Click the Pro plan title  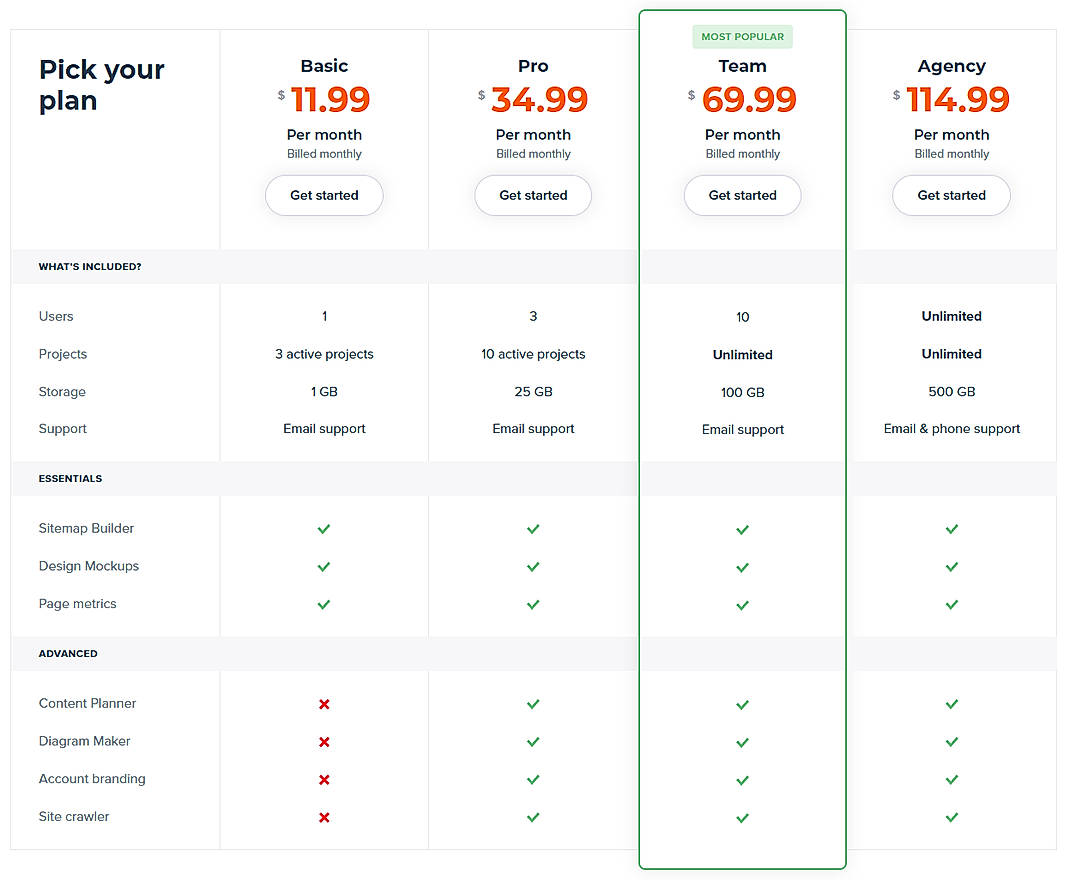(x=533, y=66)
